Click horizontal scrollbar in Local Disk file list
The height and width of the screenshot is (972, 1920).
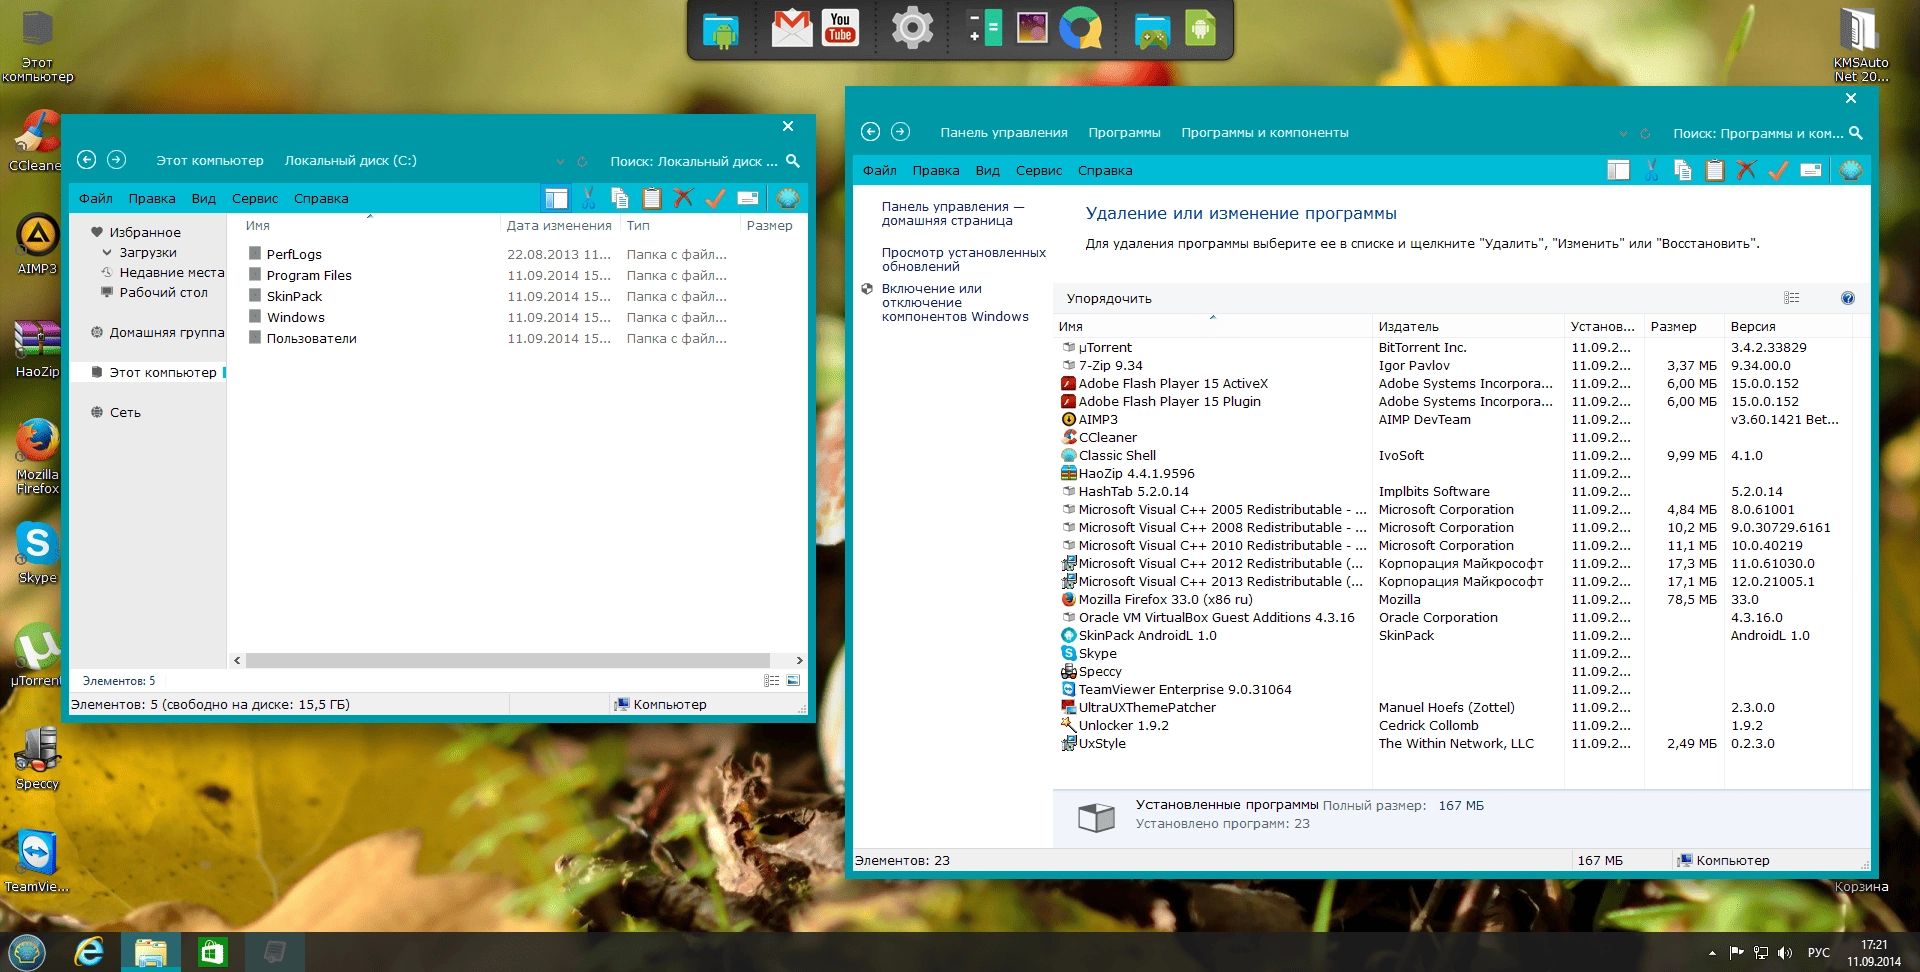tap(508, 660)
